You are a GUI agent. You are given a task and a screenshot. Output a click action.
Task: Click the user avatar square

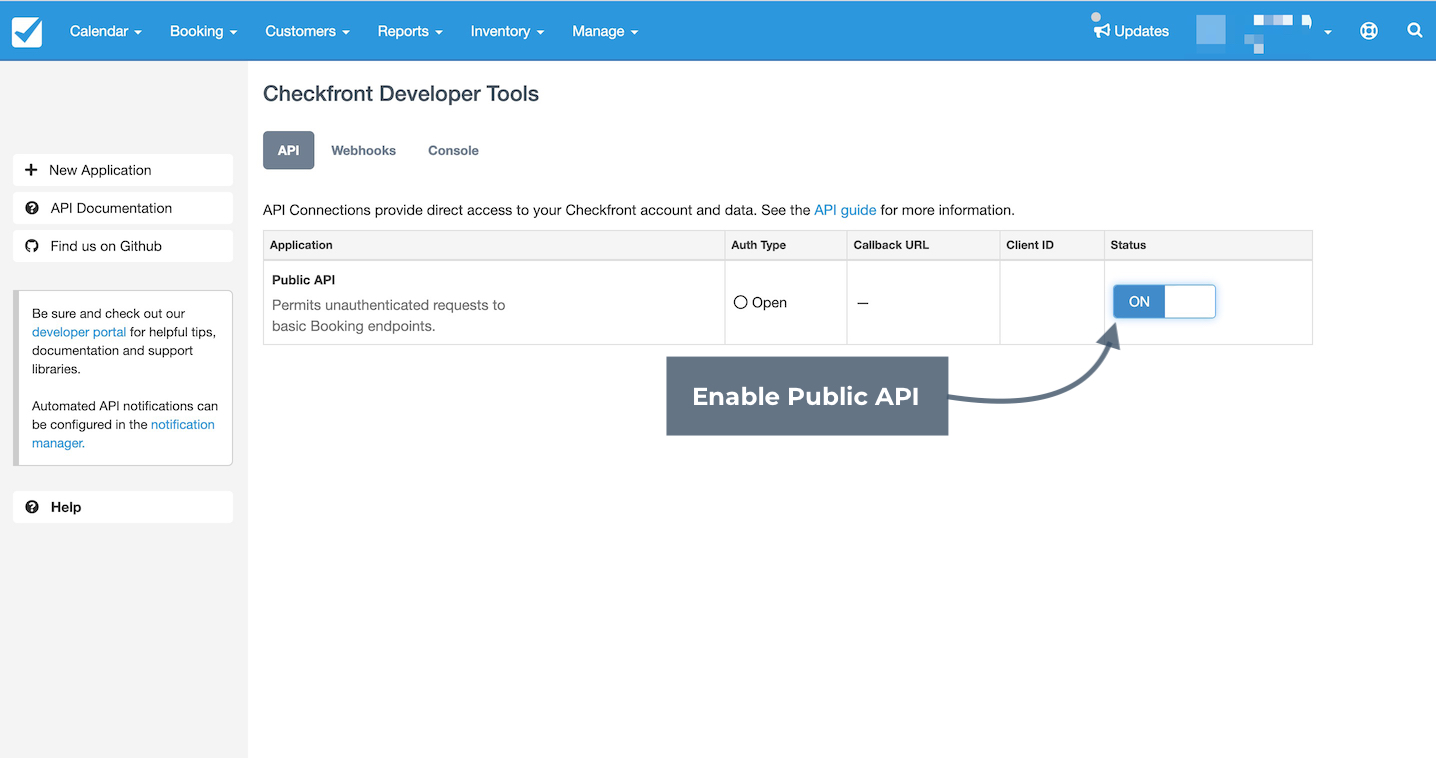click(x=1211, y=30)
